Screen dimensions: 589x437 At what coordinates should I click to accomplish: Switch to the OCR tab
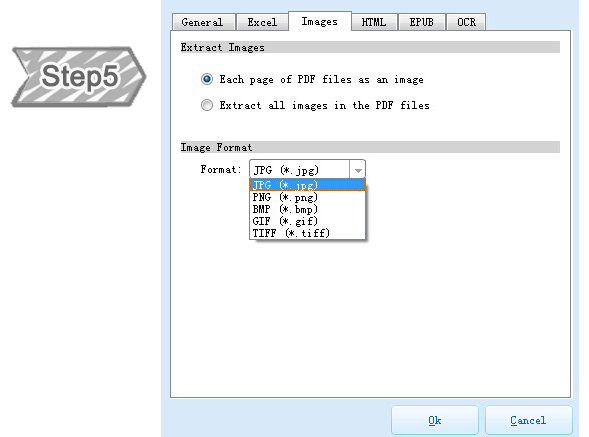(466, 22)
